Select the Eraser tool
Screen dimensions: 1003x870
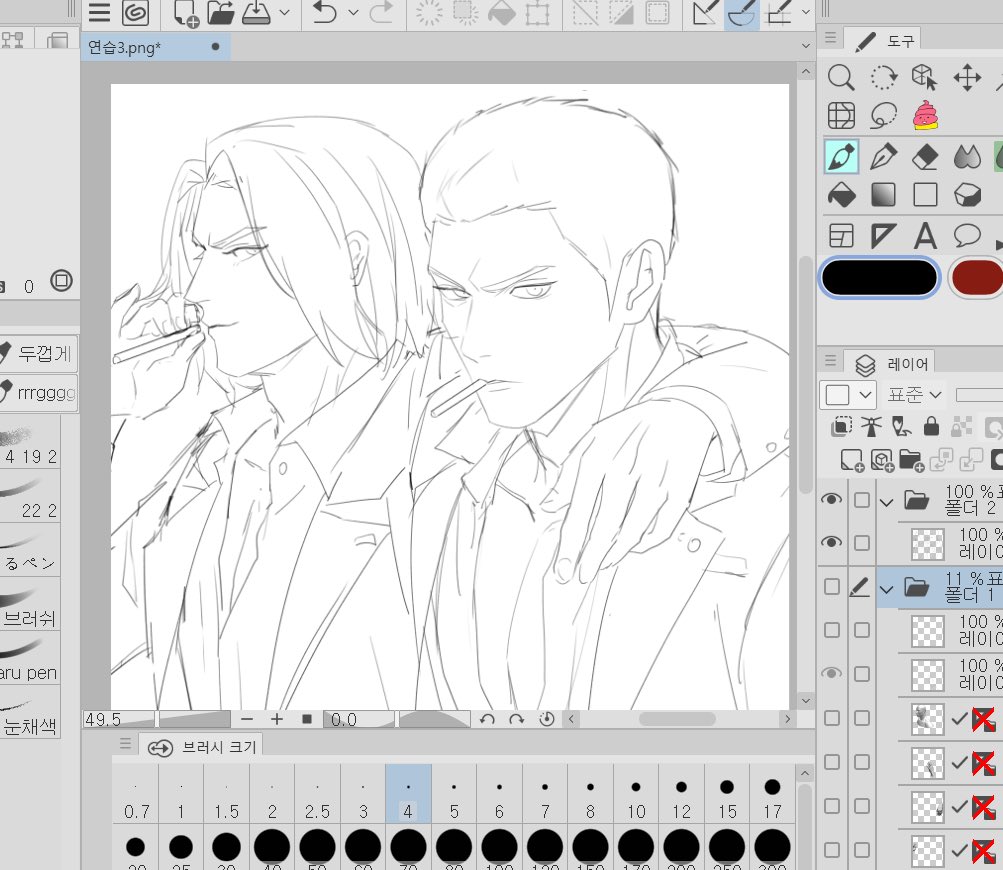tap(925, 156)
